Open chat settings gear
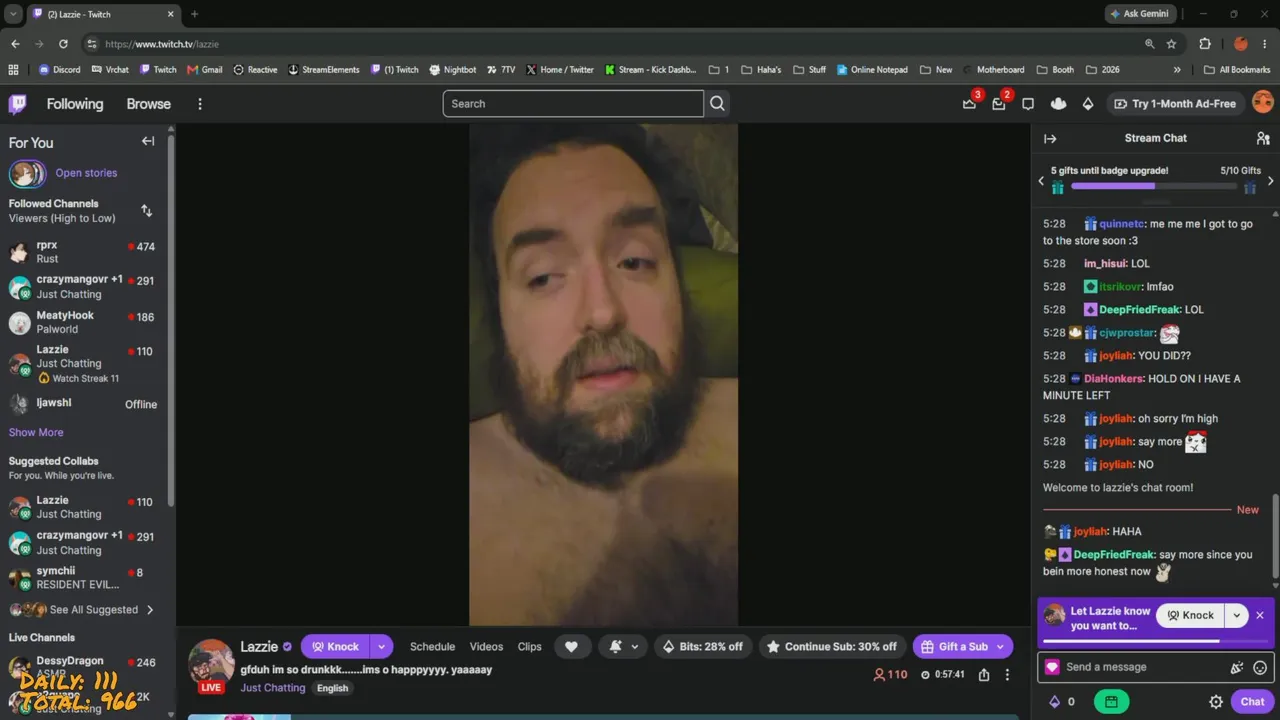Viewport: 1280px width, 720px height. 1216,702
